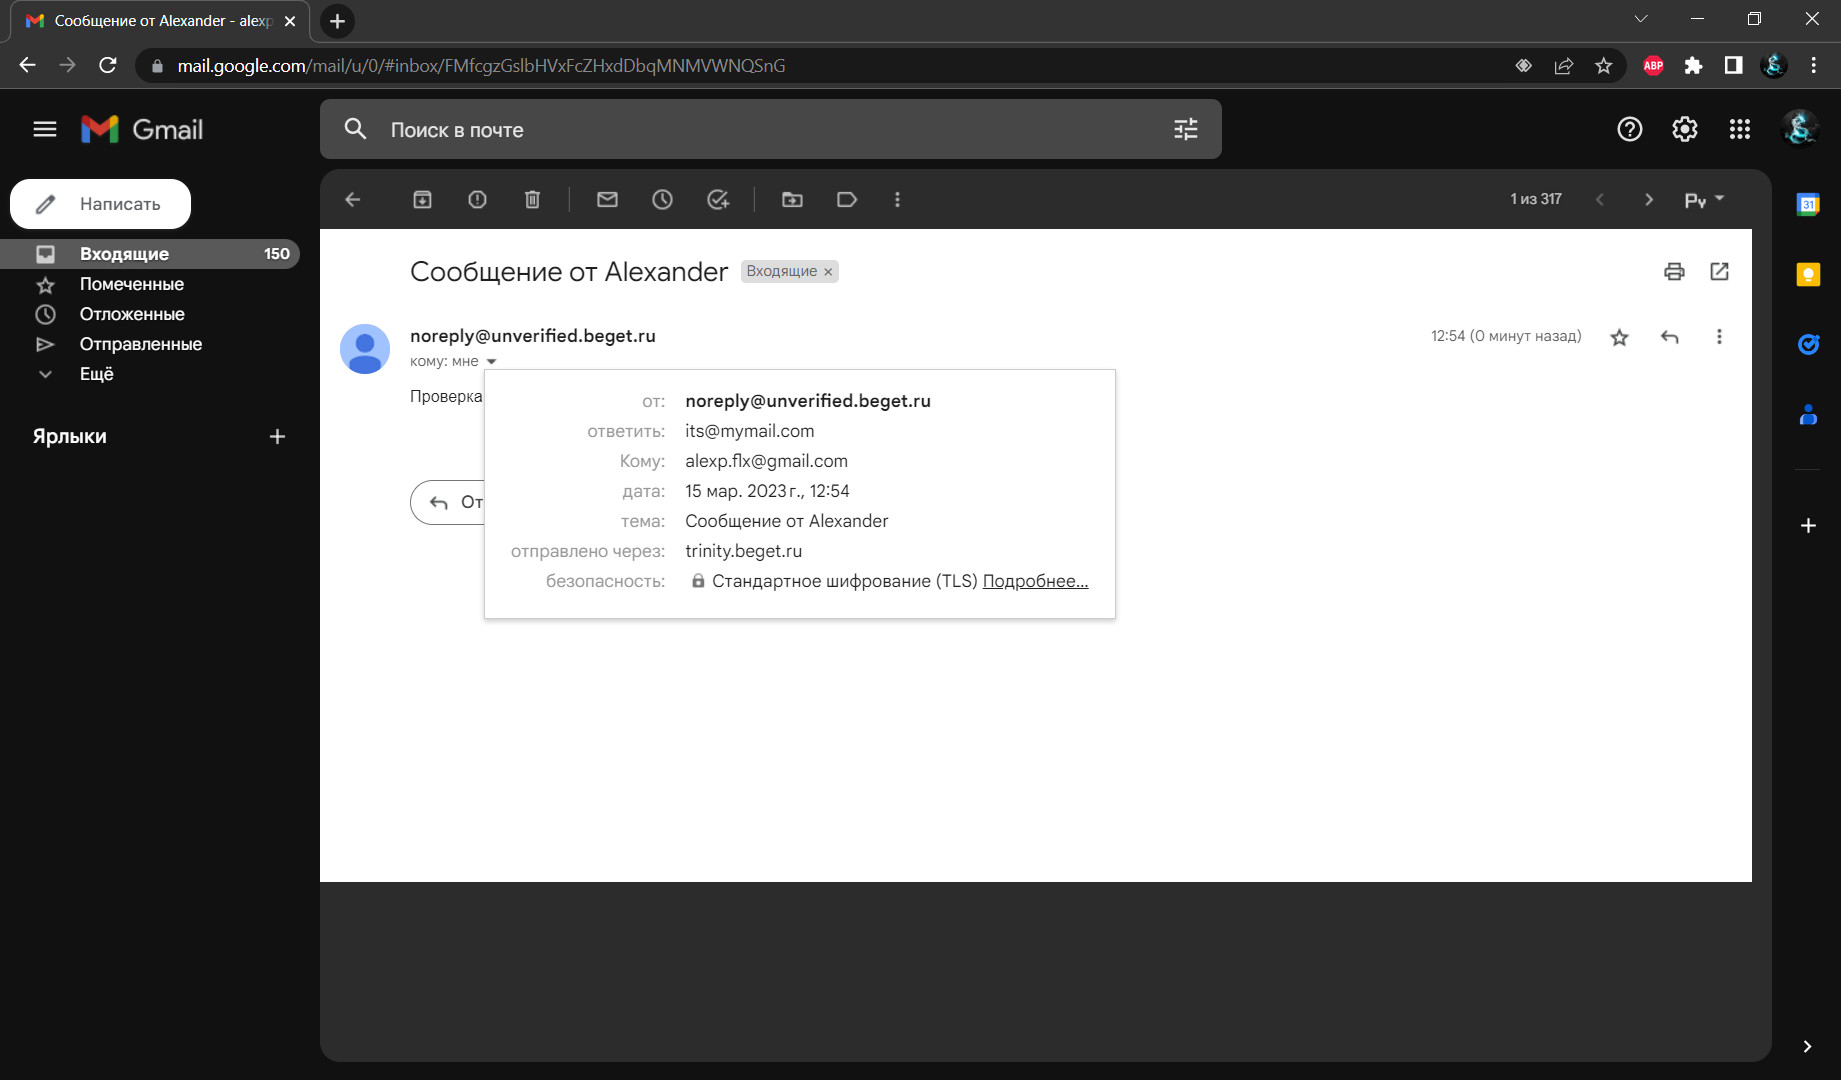Screen dimensions: 1841x1080
Task: Report this email as spam
Action: click(477, 199)
